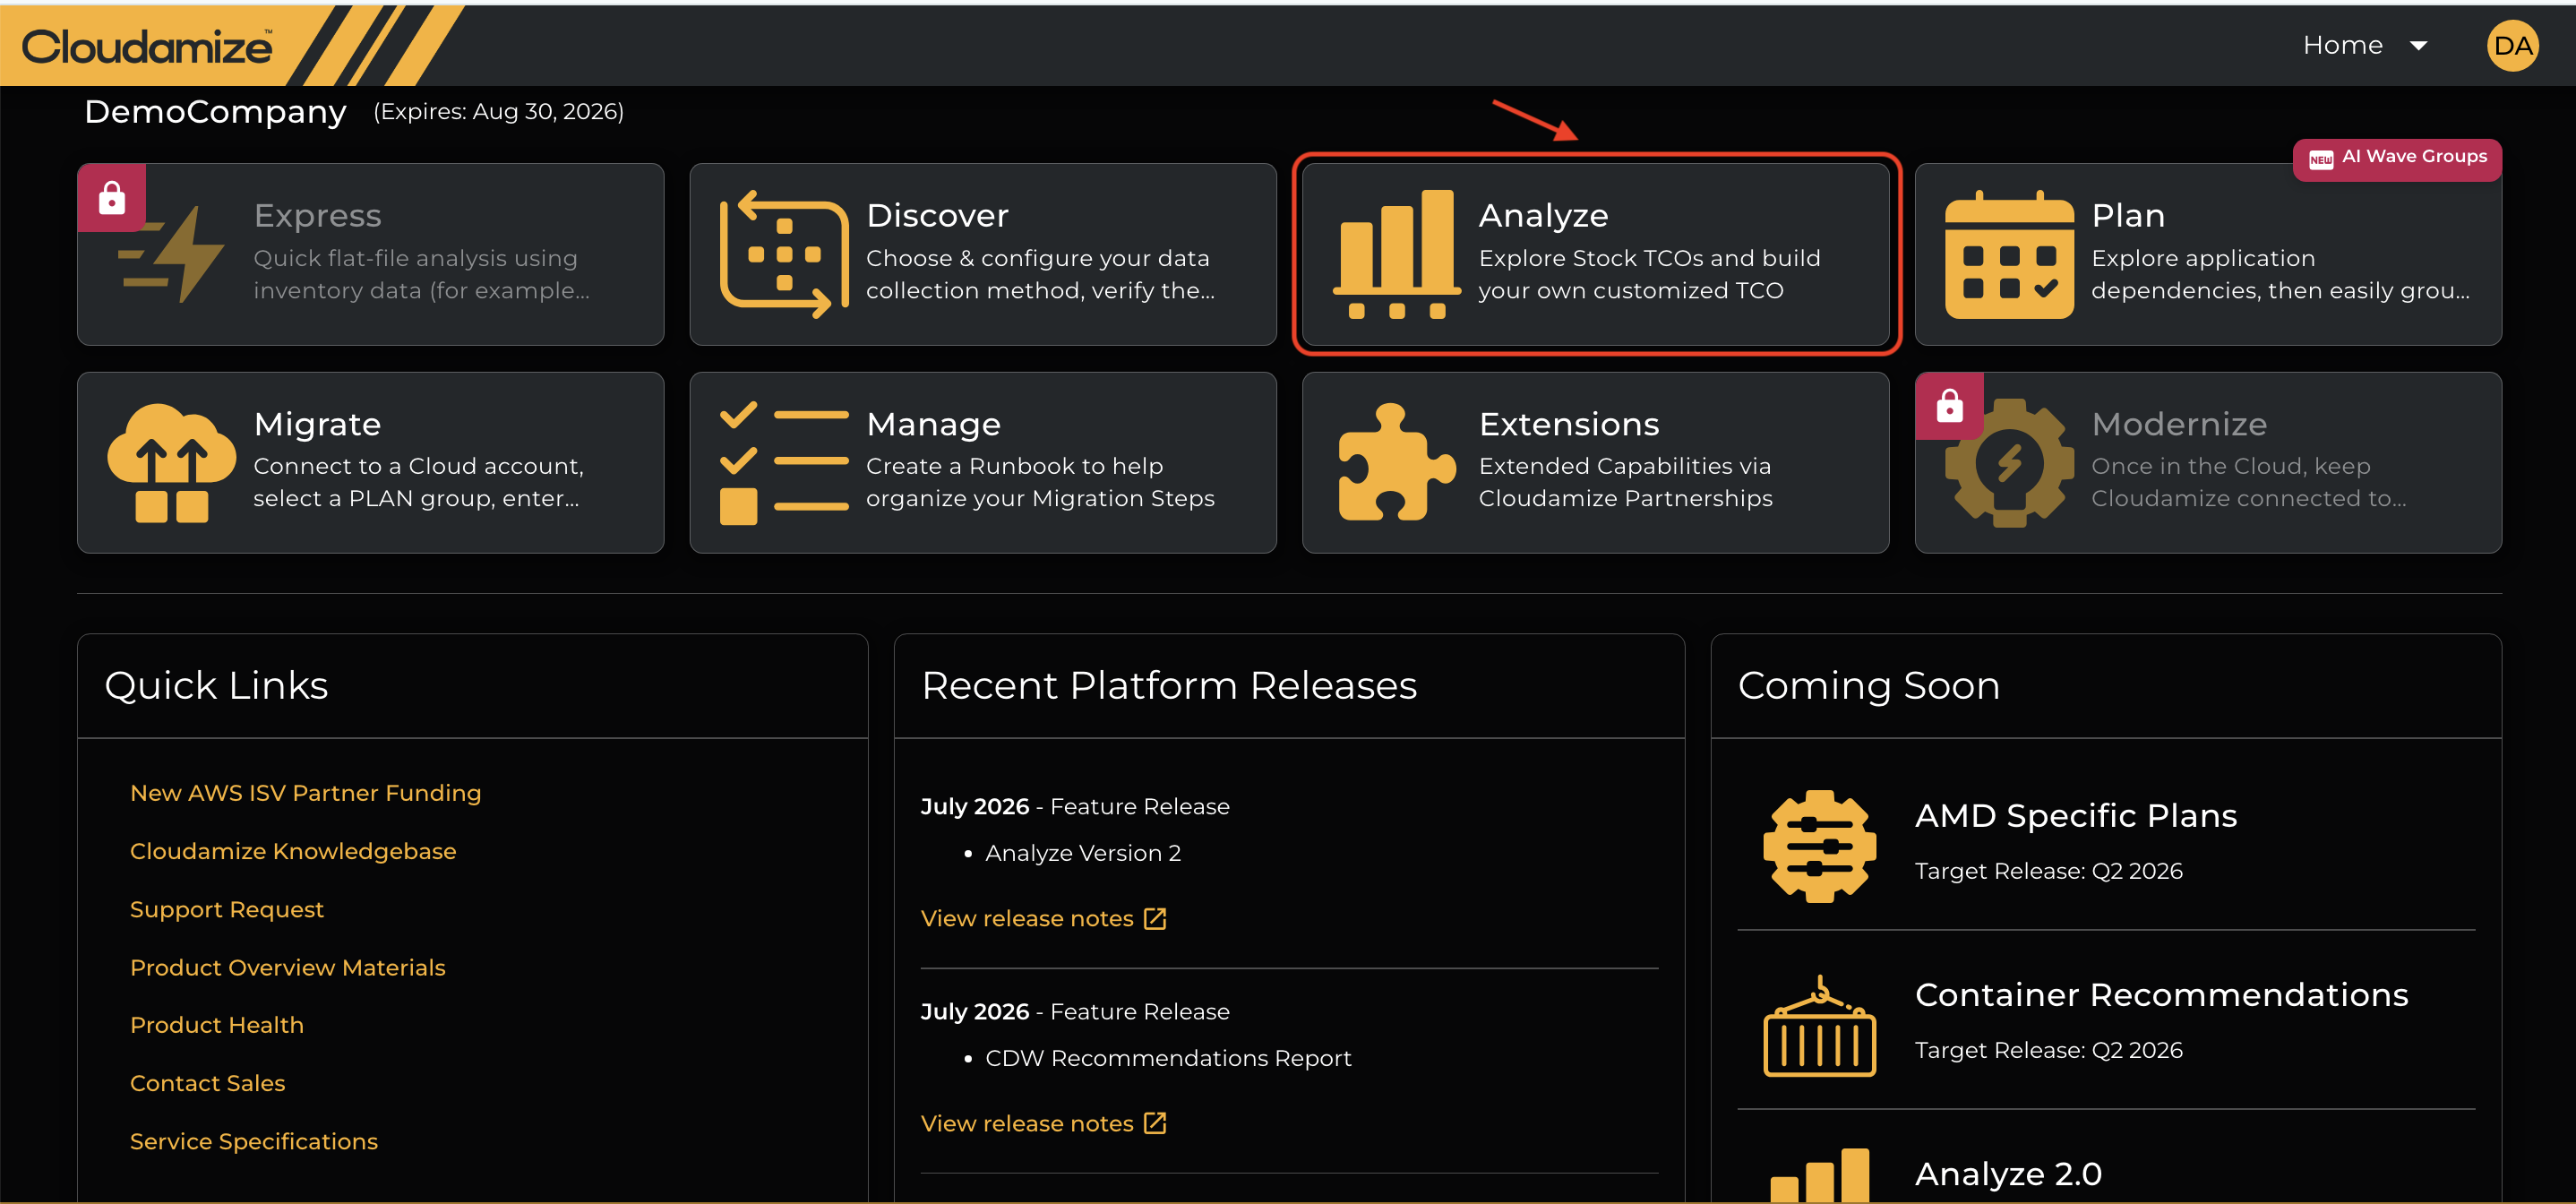Select the Analyze 2.0 heading

2008,1174
